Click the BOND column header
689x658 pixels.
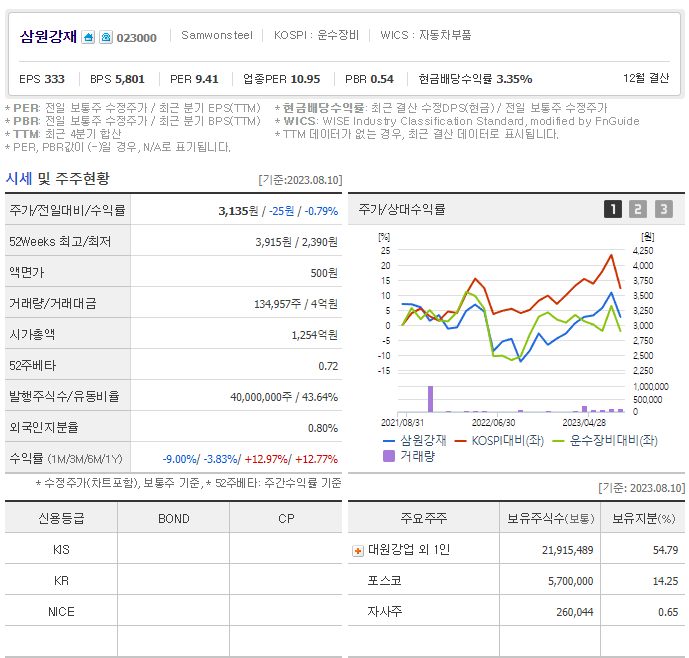[x=174, y=518]
